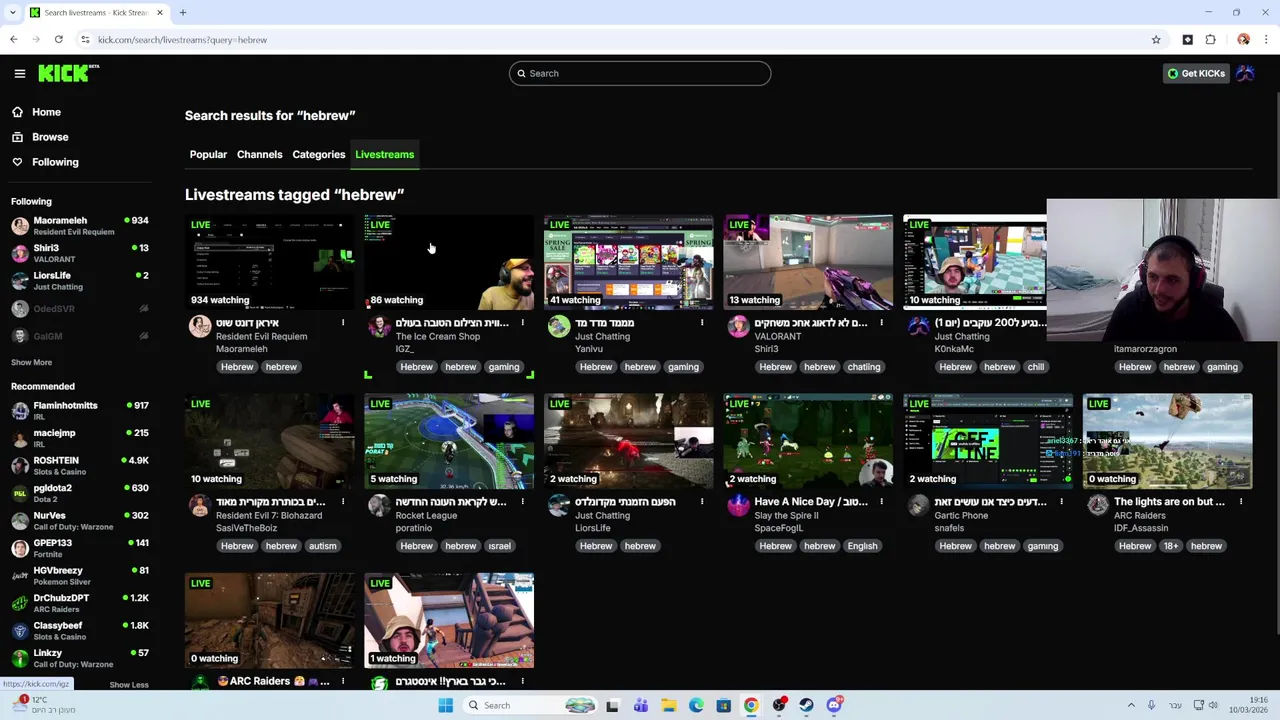
Task: Open options menu for Maorameleh stream card
Action: point(342,323)
